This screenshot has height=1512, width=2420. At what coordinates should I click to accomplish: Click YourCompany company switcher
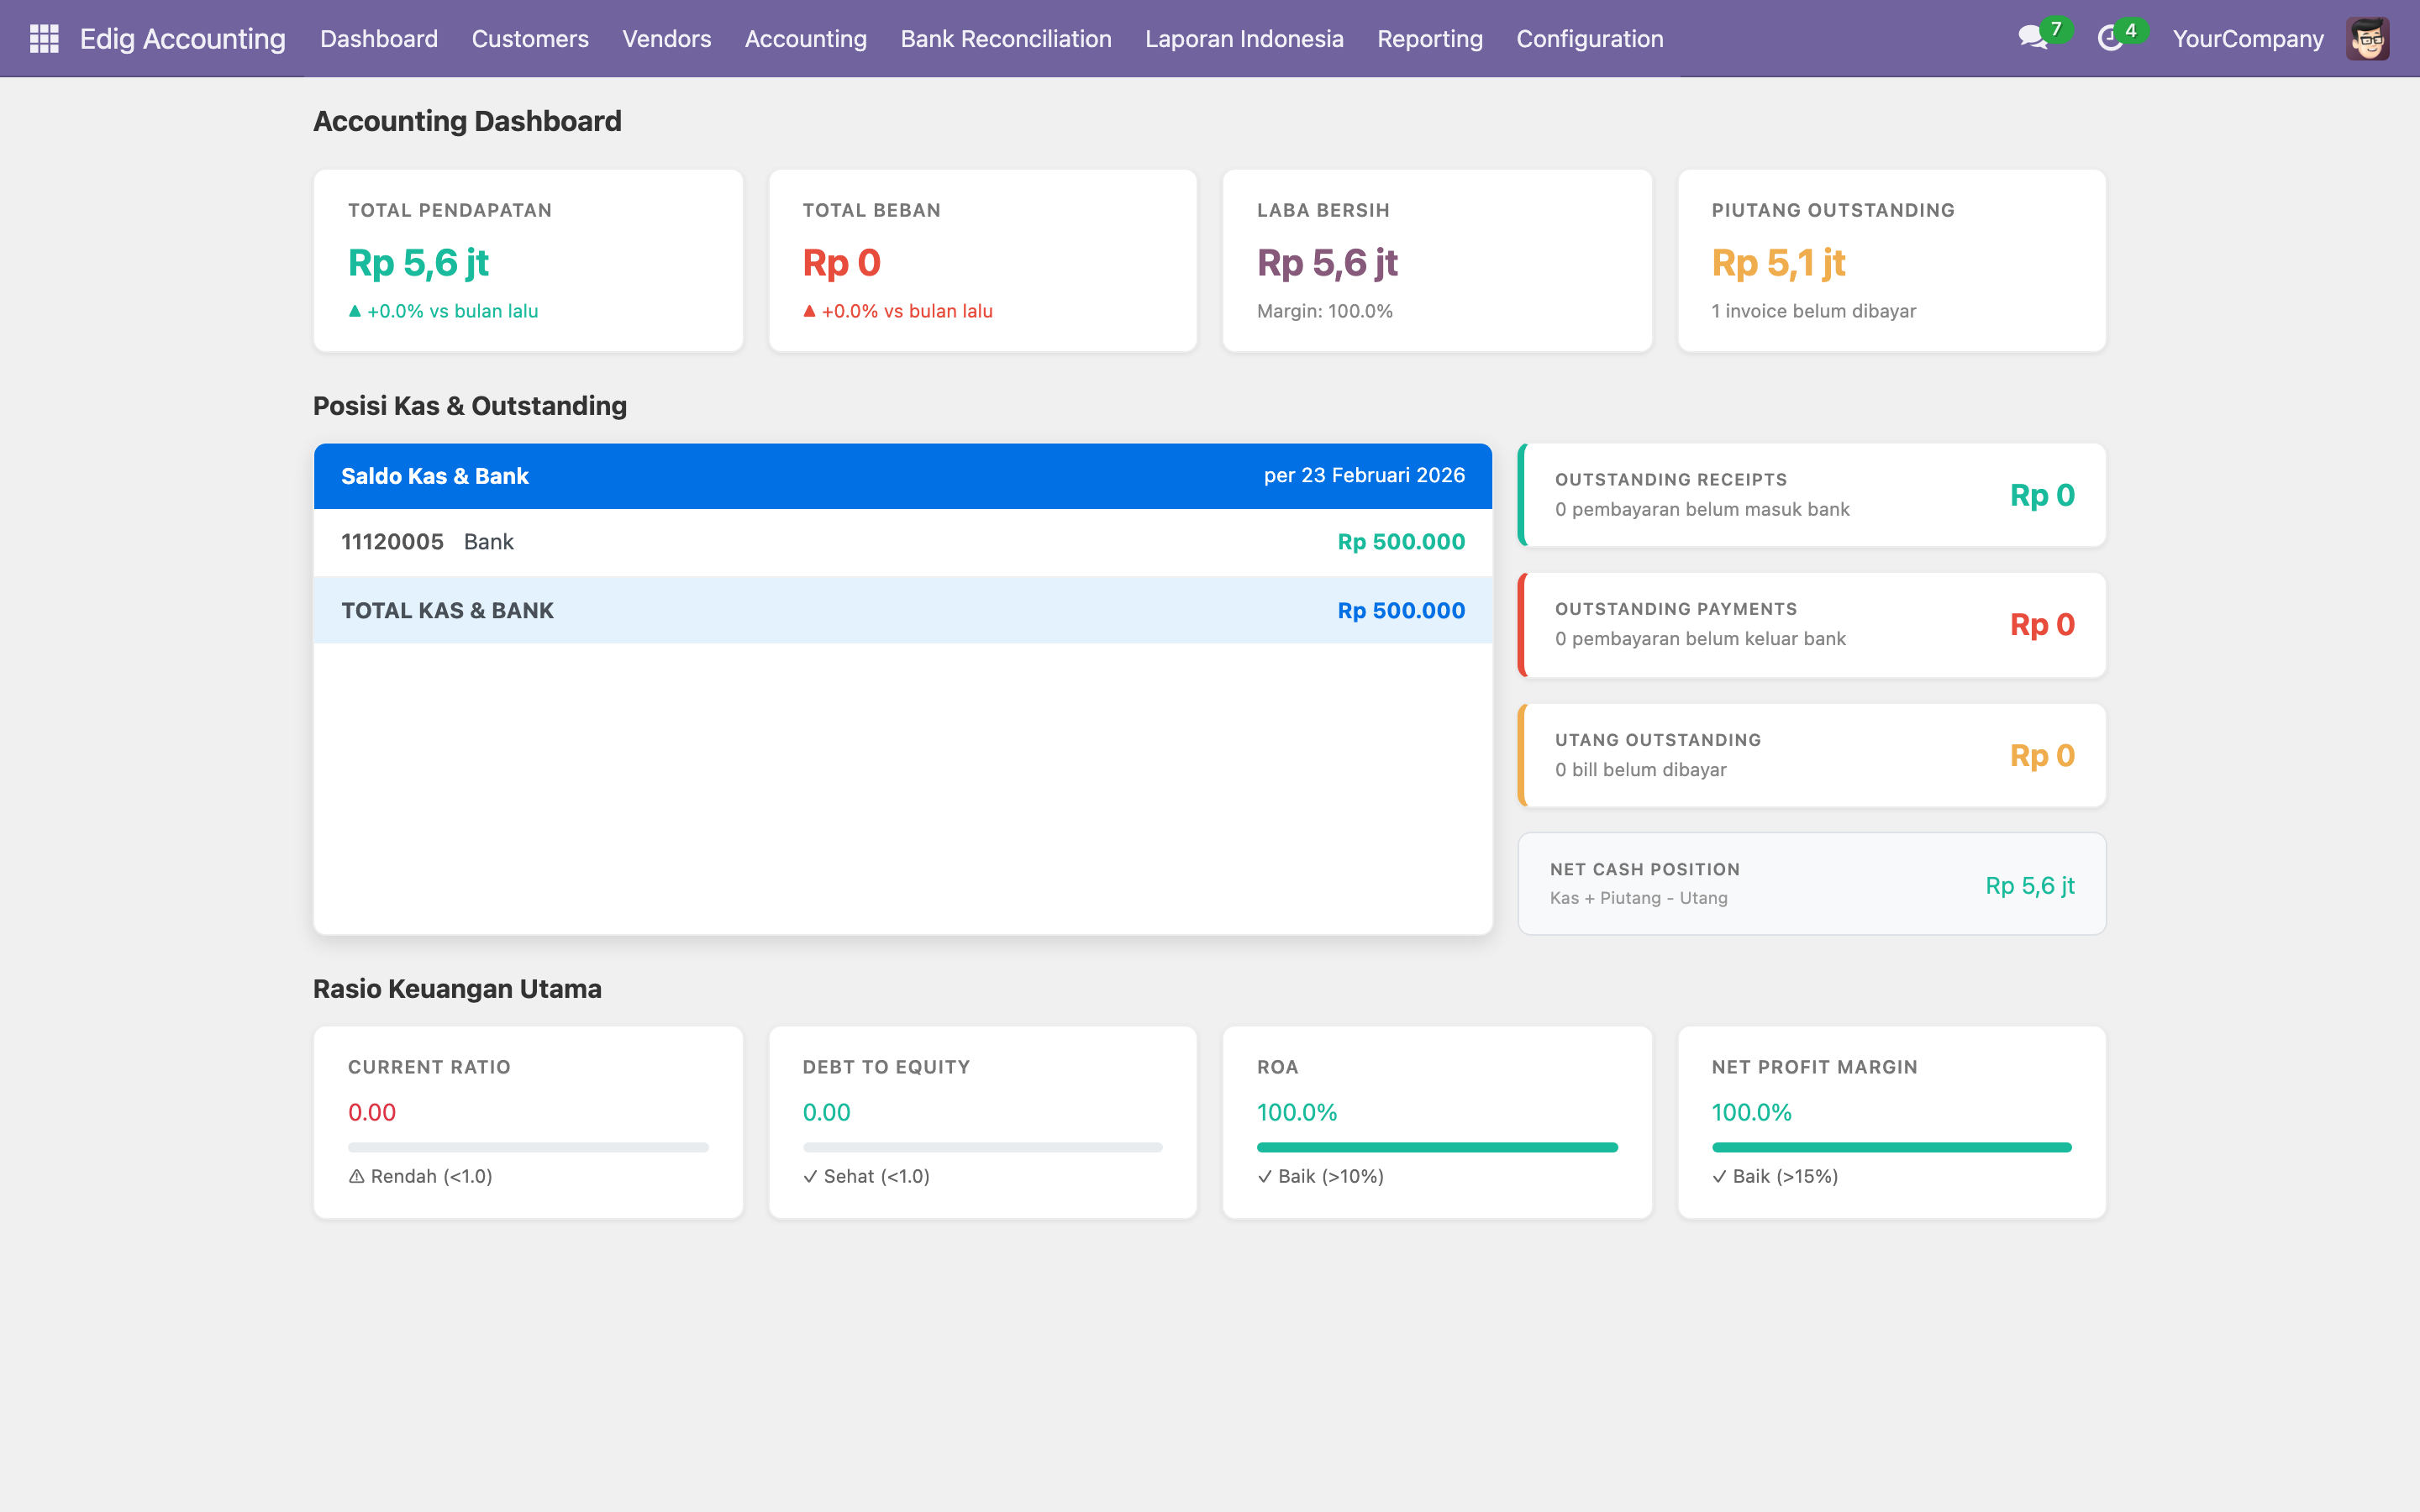pos(2247,38)
